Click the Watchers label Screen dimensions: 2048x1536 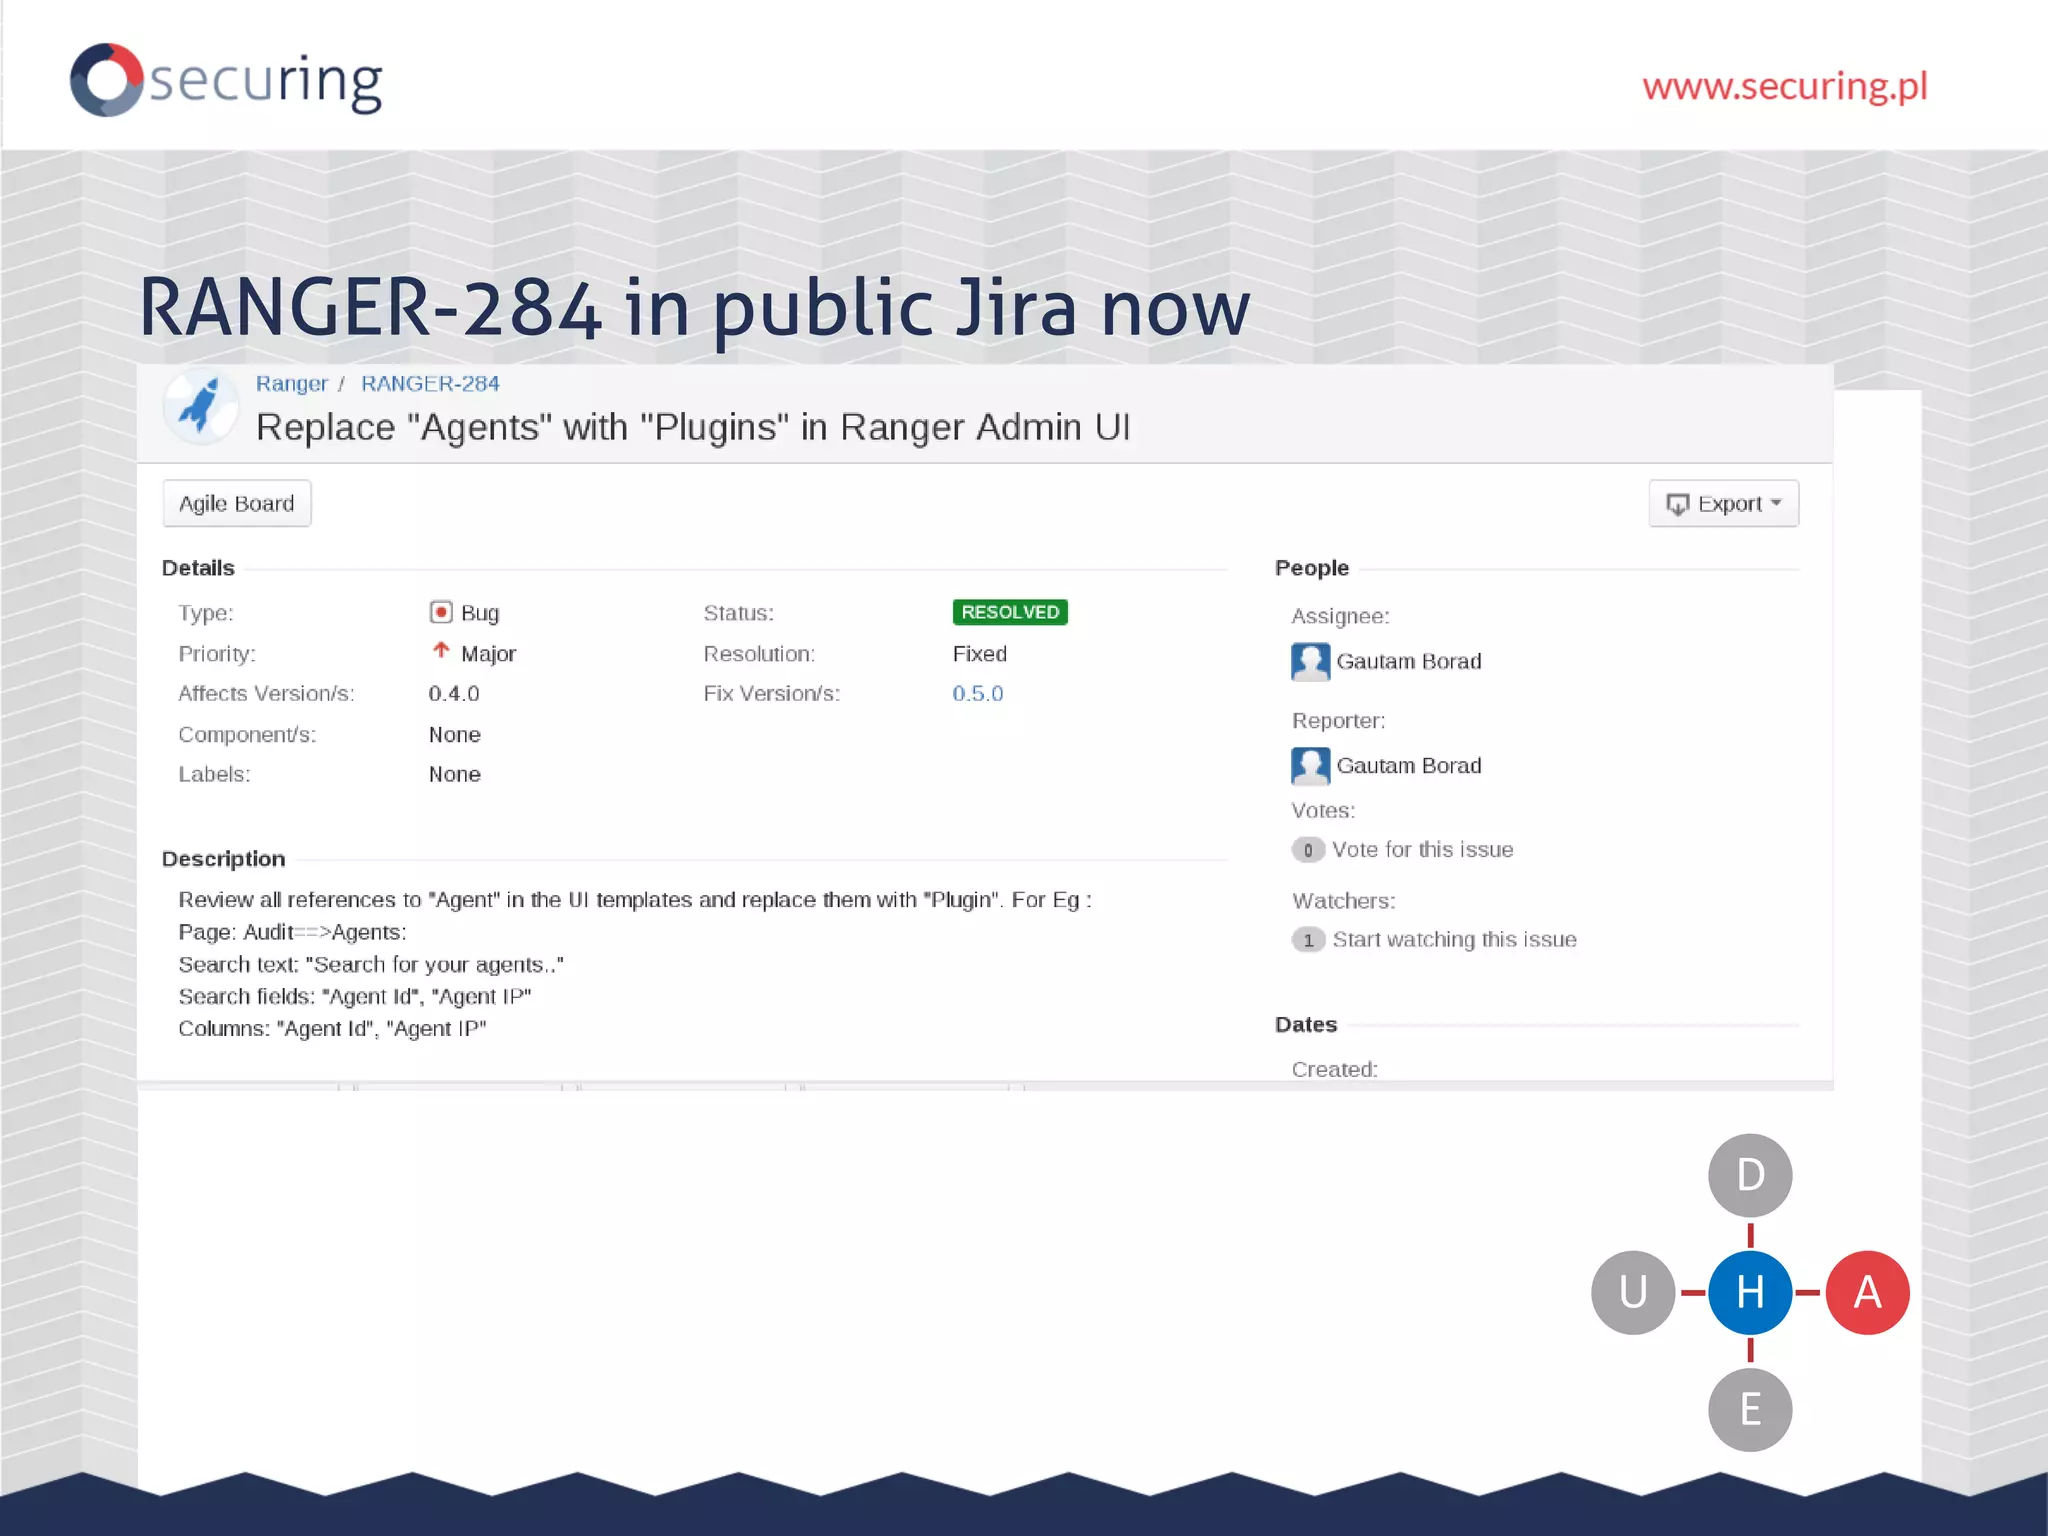click(x=1343, y=901)
